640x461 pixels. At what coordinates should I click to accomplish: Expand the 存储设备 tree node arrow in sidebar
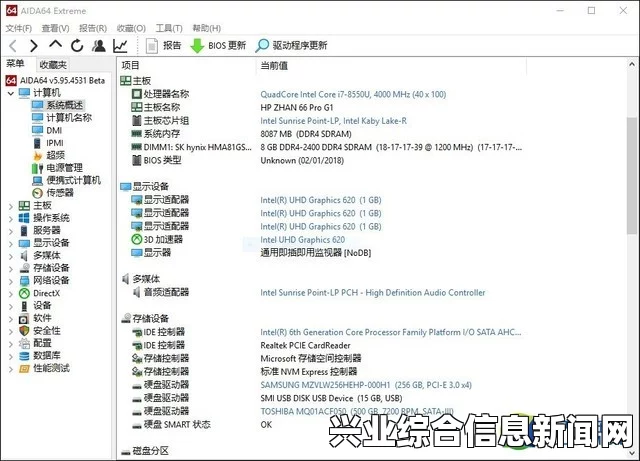(11, 269)
